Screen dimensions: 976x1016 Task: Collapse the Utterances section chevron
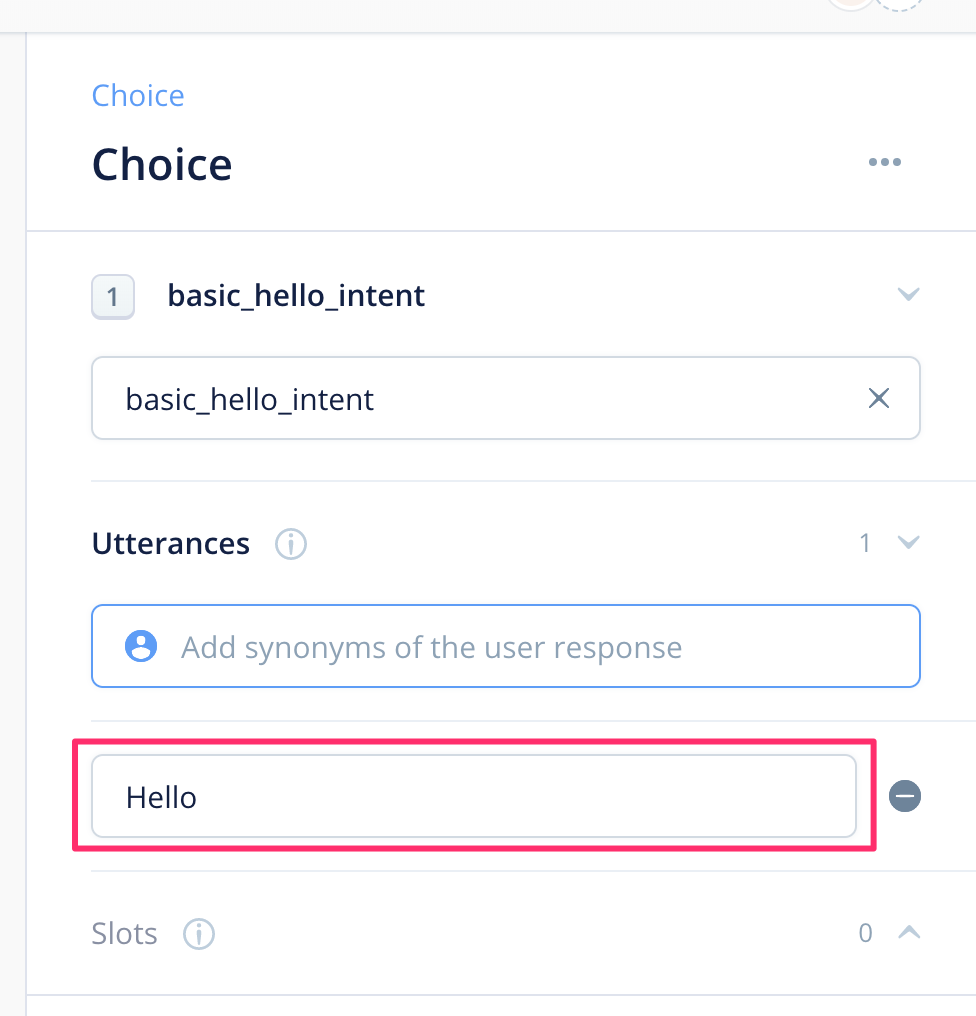pyautogui.click(x=908, y=542)
